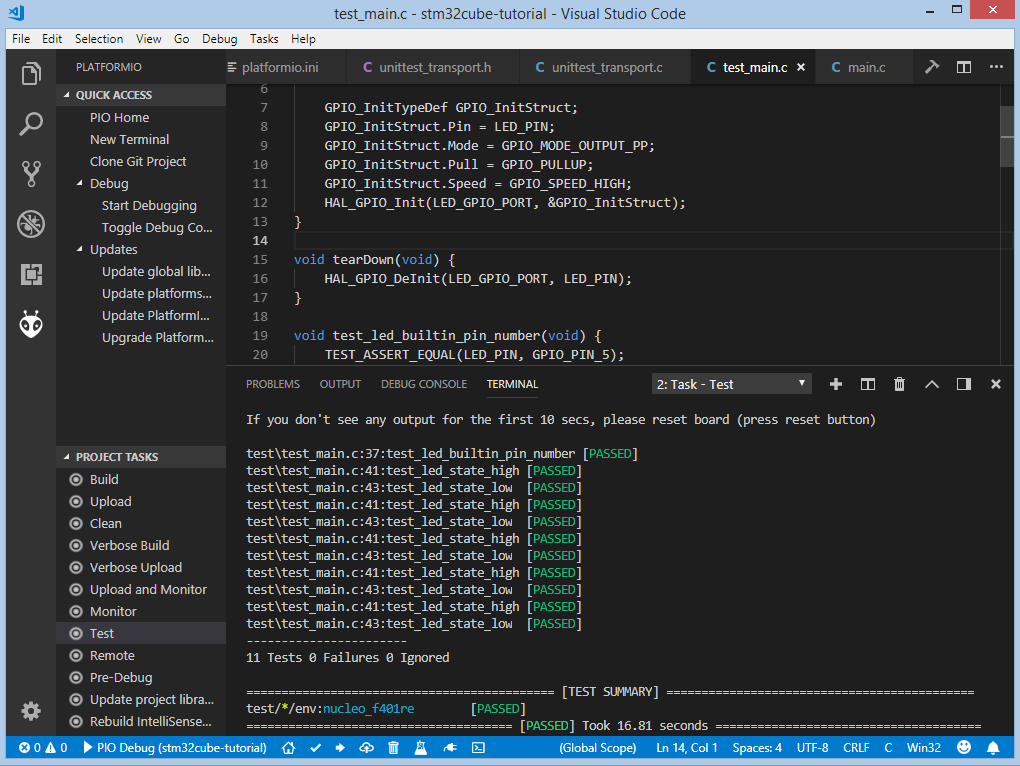Image resolution: width=1020 pixels, height=766 pixels.
Task: Open PIO Home from the status bar
Action: tap(288, 747)
